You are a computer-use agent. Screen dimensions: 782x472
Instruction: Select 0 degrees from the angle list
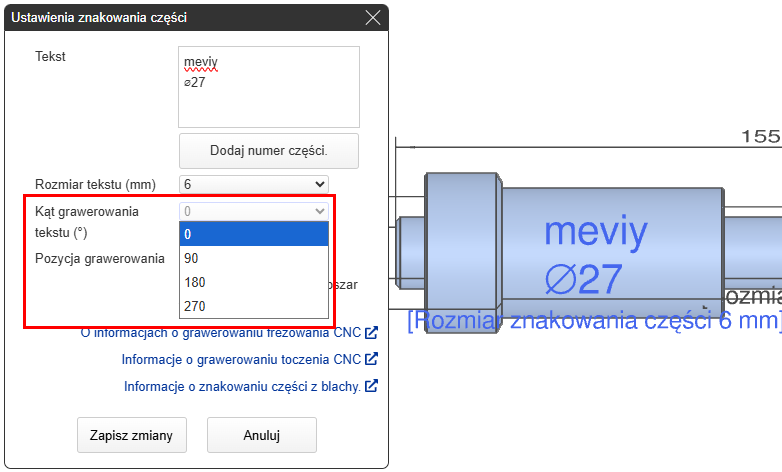(254, 234)
